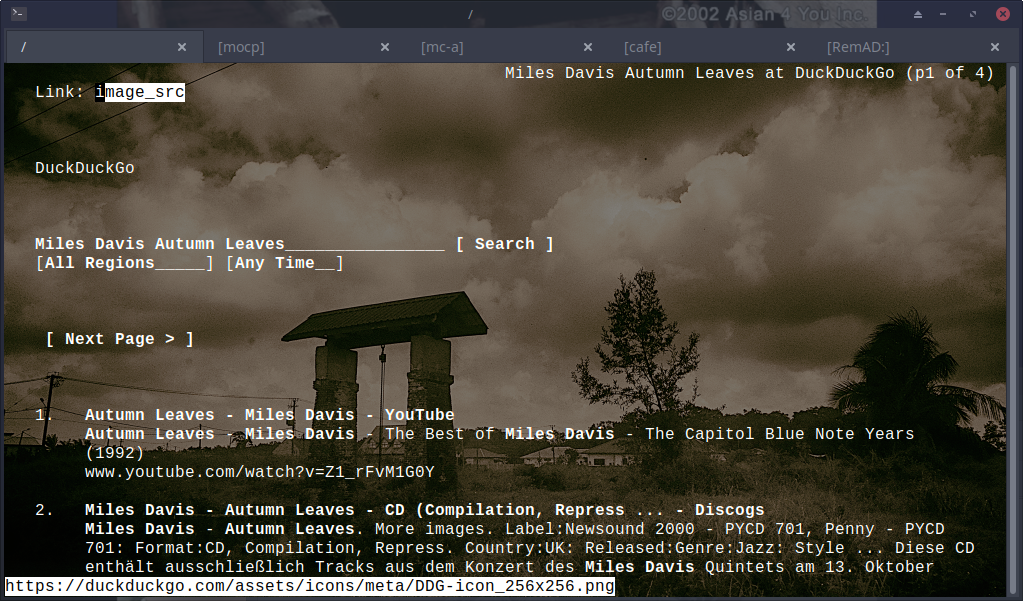This screenshot has width=1023, height=601.
Task: Click the DuckDuckGo heading text
Action: (x=85, y=168)
